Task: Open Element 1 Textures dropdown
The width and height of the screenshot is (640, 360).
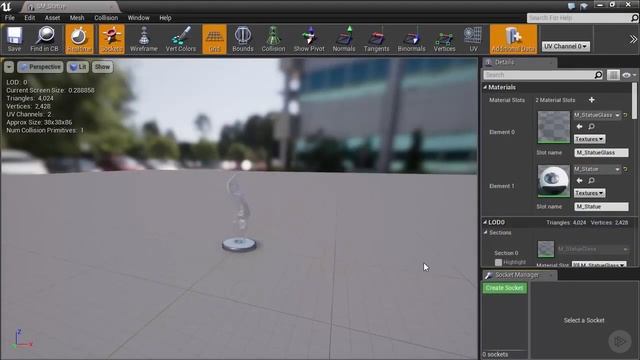Action: click(589, 193)
